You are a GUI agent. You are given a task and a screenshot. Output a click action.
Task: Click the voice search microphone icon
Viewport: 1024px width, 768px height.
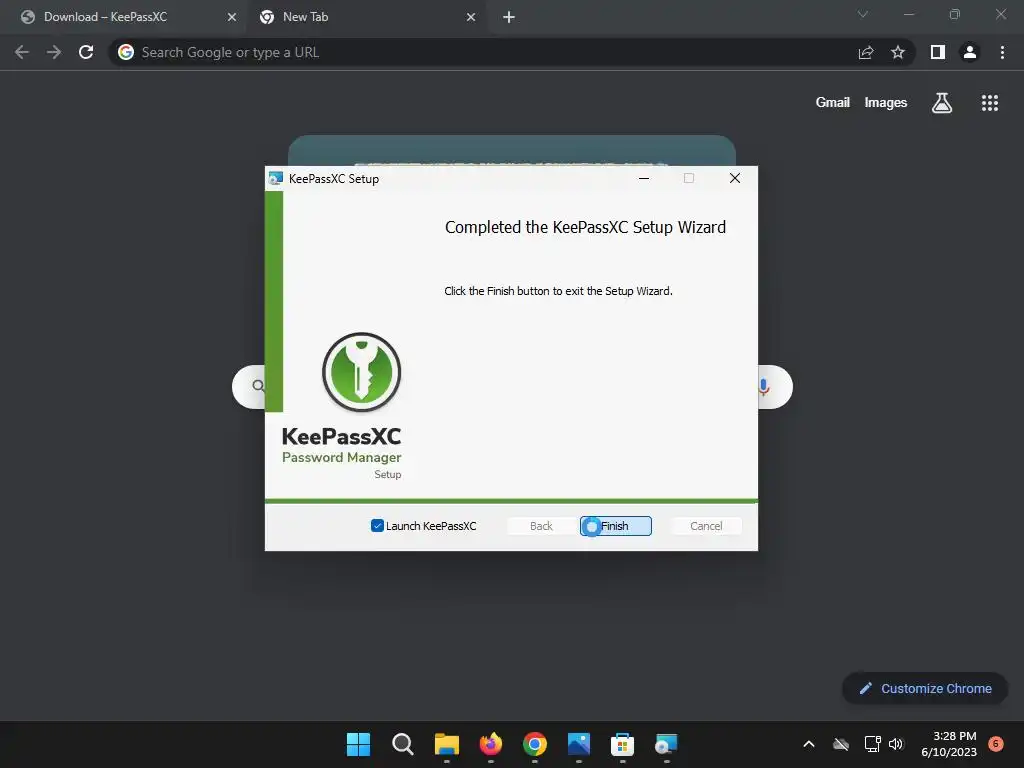click(763, 387)
